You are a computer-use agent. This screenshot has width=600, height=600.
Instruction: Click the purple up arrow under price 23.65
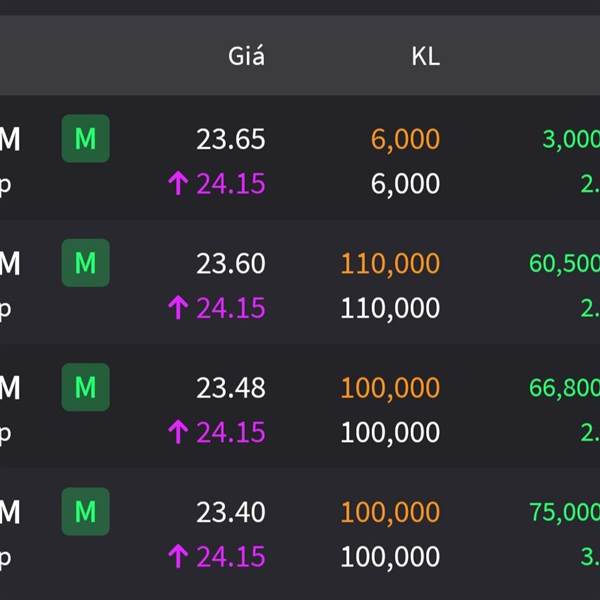pos(178,184)
